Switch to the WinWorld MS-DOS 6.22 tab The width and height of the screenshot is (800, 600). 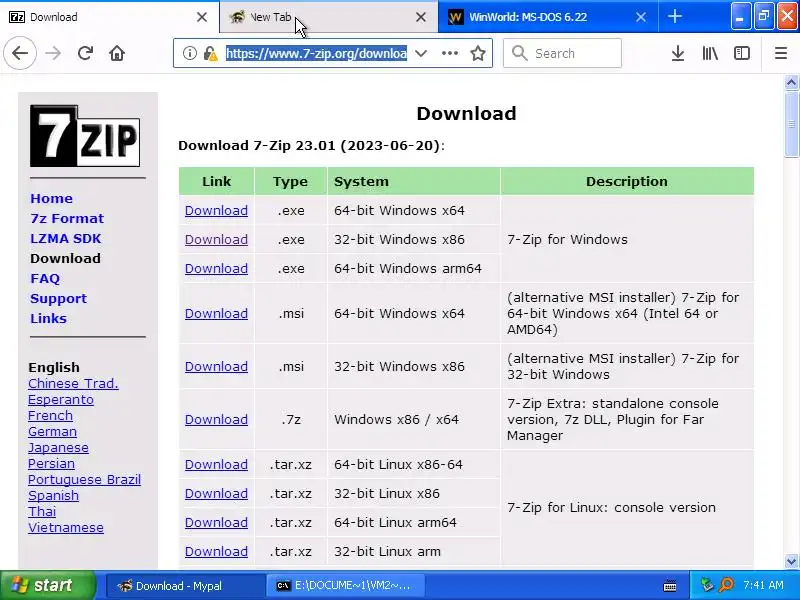click(x=547, y=17)
